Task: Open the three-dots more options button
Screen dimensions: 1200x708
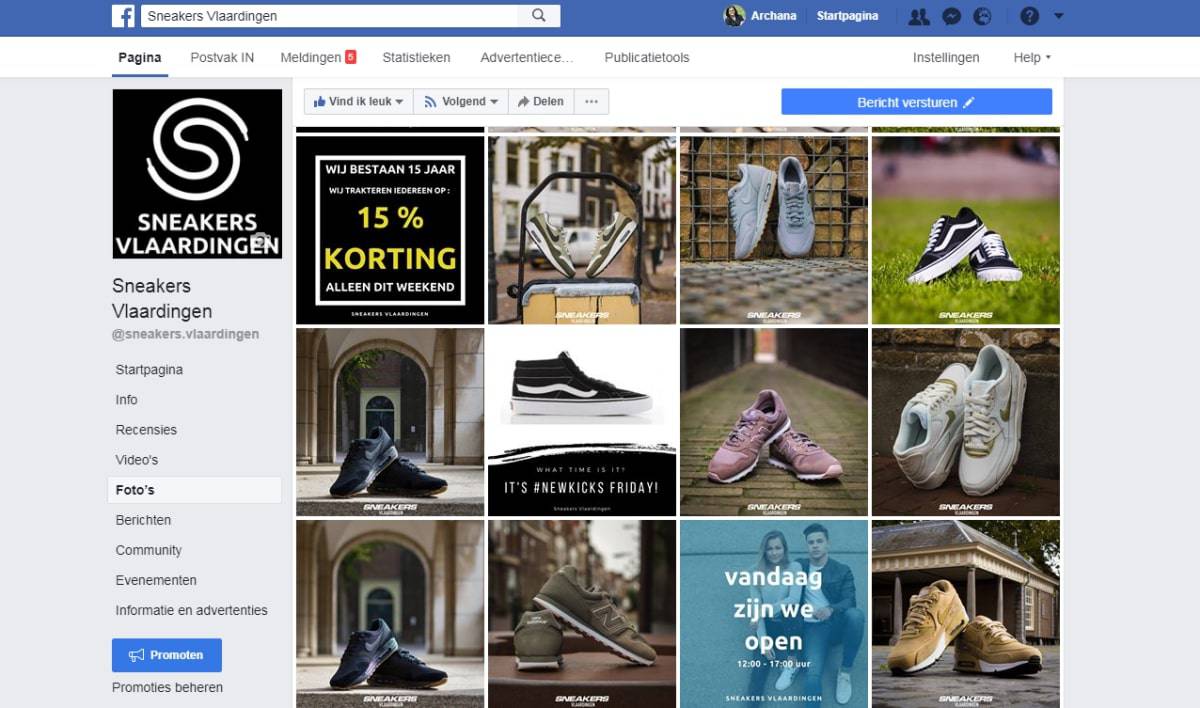Action: tap(591, 102)
